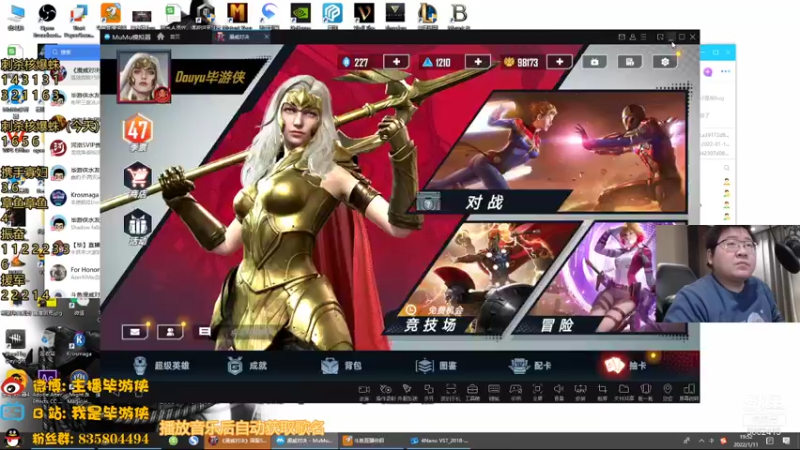Open the three-dot menu in right window
The width and height of the screenshot is (800, 450).
[726, 71]
